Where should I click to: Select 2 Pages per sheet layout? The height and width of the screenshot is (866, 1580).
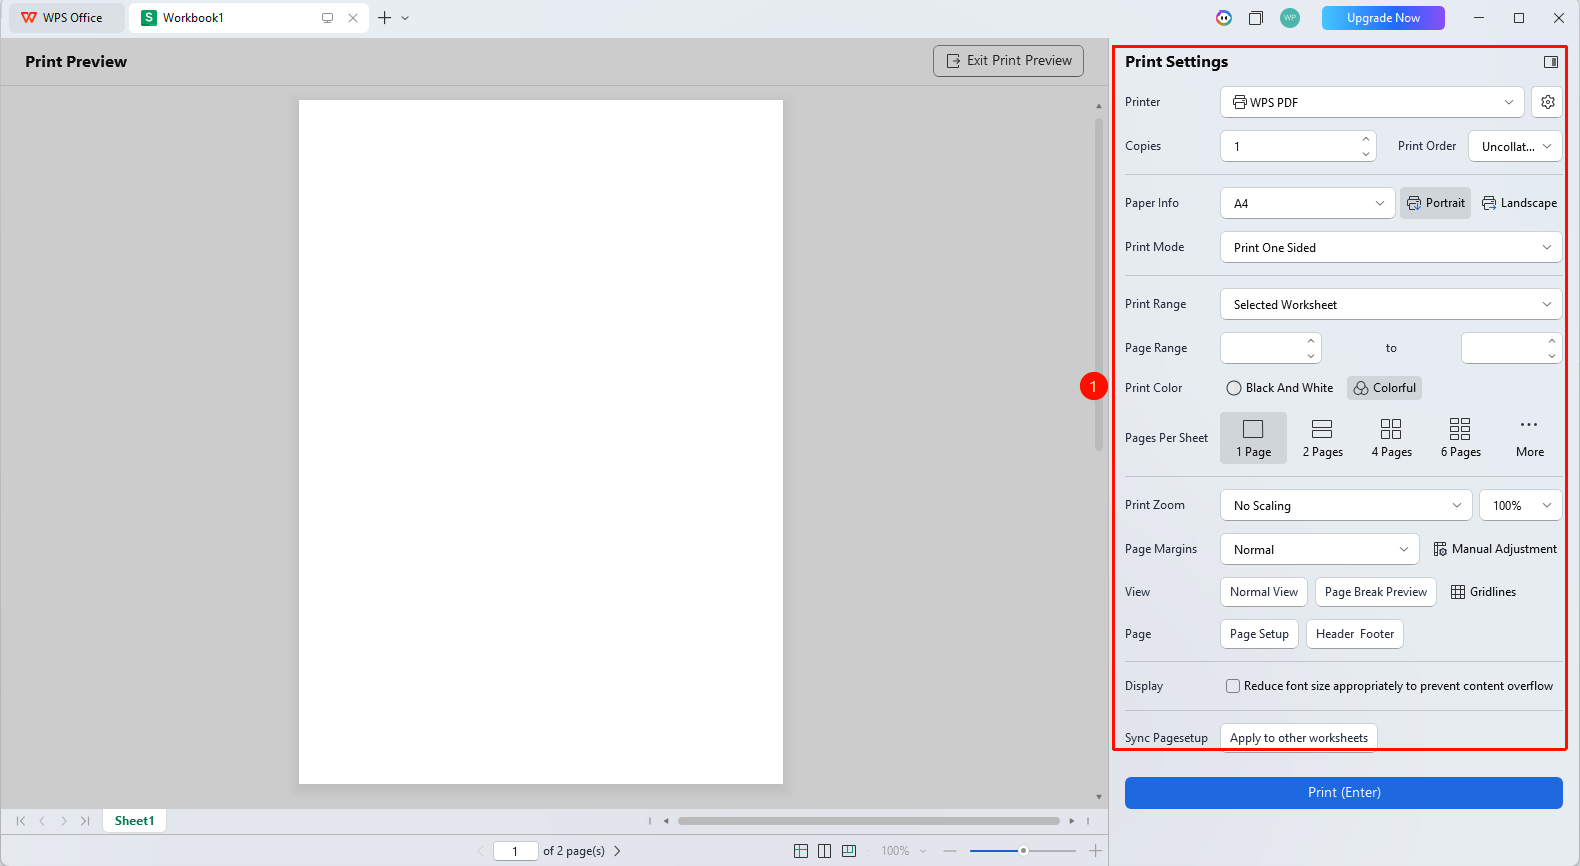coord(1322,438)
